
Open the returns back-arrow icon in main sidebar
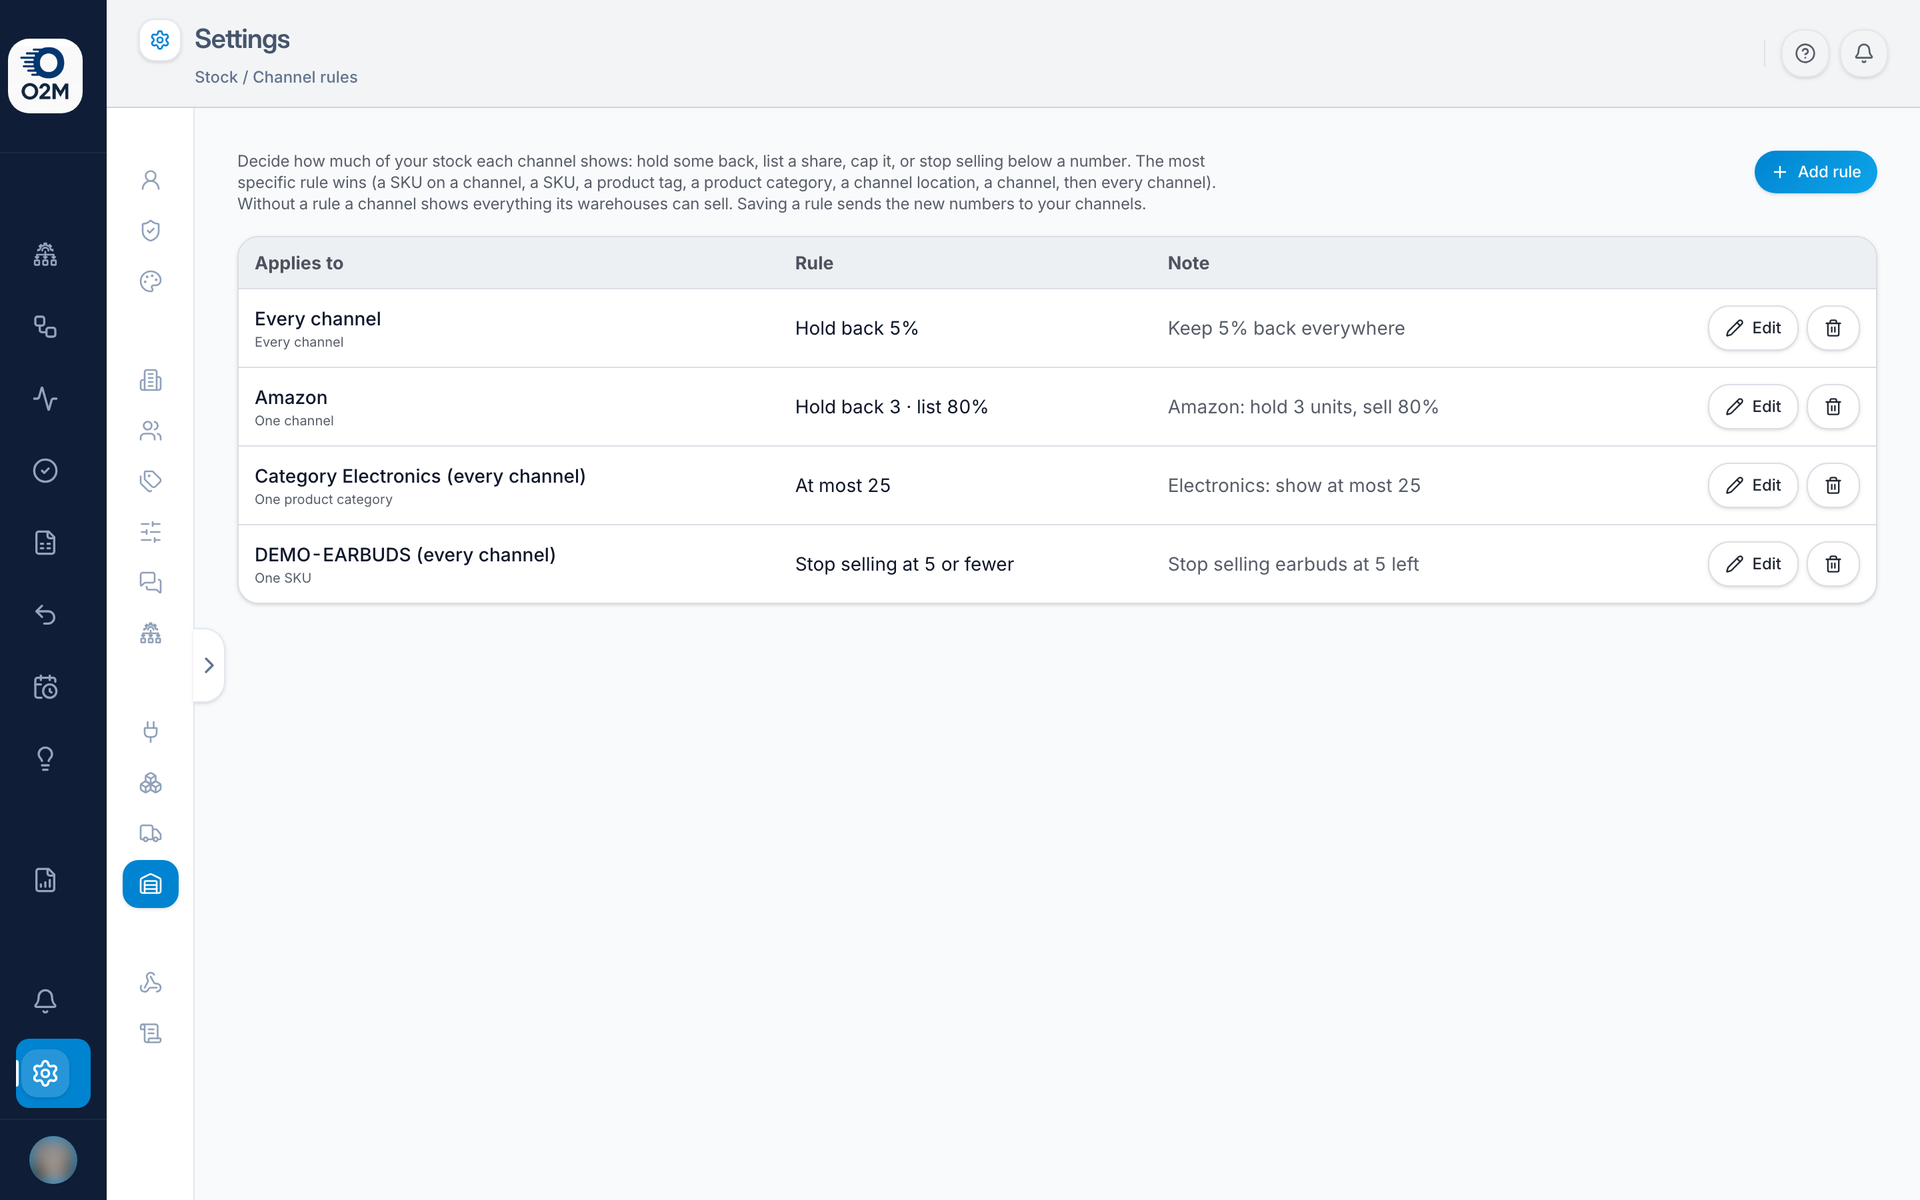click(45, 615)
